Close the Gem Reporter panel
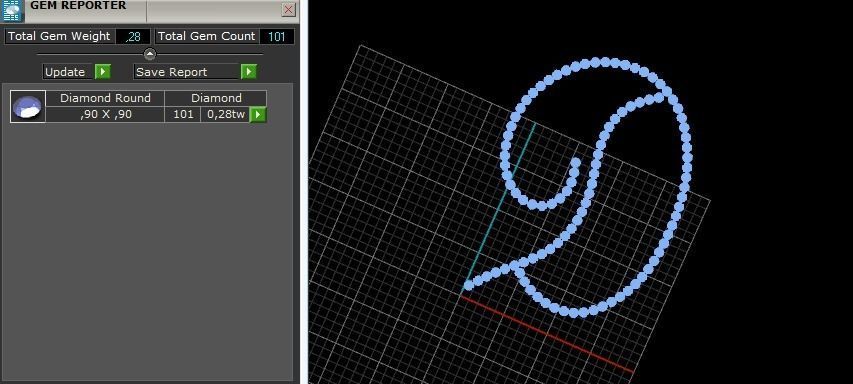 tap(289, 9)
